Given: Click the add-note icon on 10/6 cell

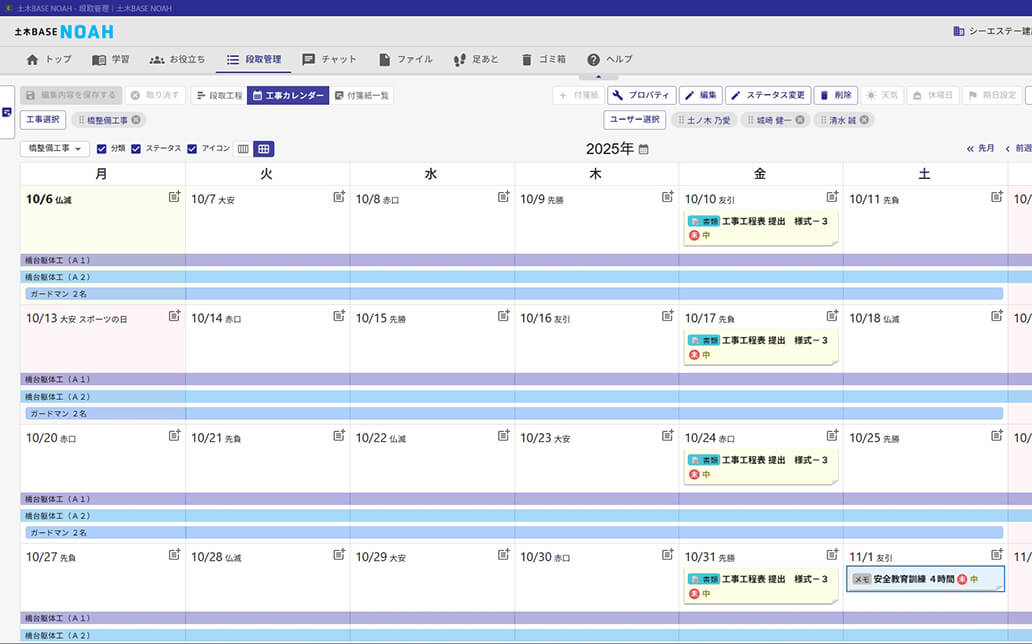Looking at the screenshot, I should click(174, 197).
